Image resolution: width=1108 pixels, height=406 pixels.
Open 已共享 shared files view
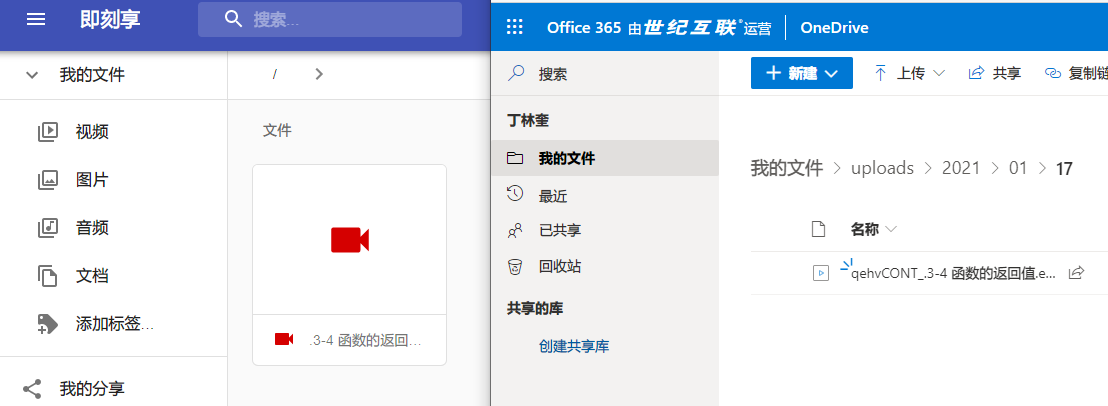pyautogui.click(x=560, y=230)
